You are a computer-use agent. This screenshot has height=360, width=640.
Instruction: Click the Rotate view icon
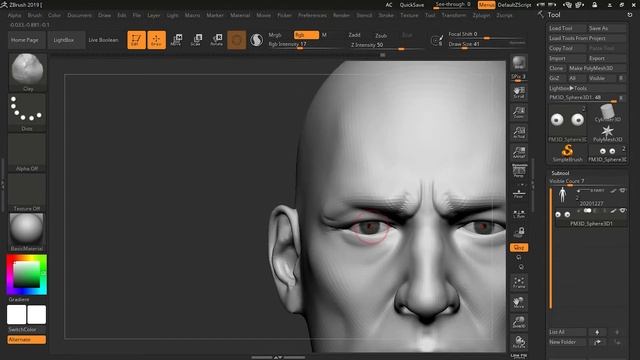point(519,342)
